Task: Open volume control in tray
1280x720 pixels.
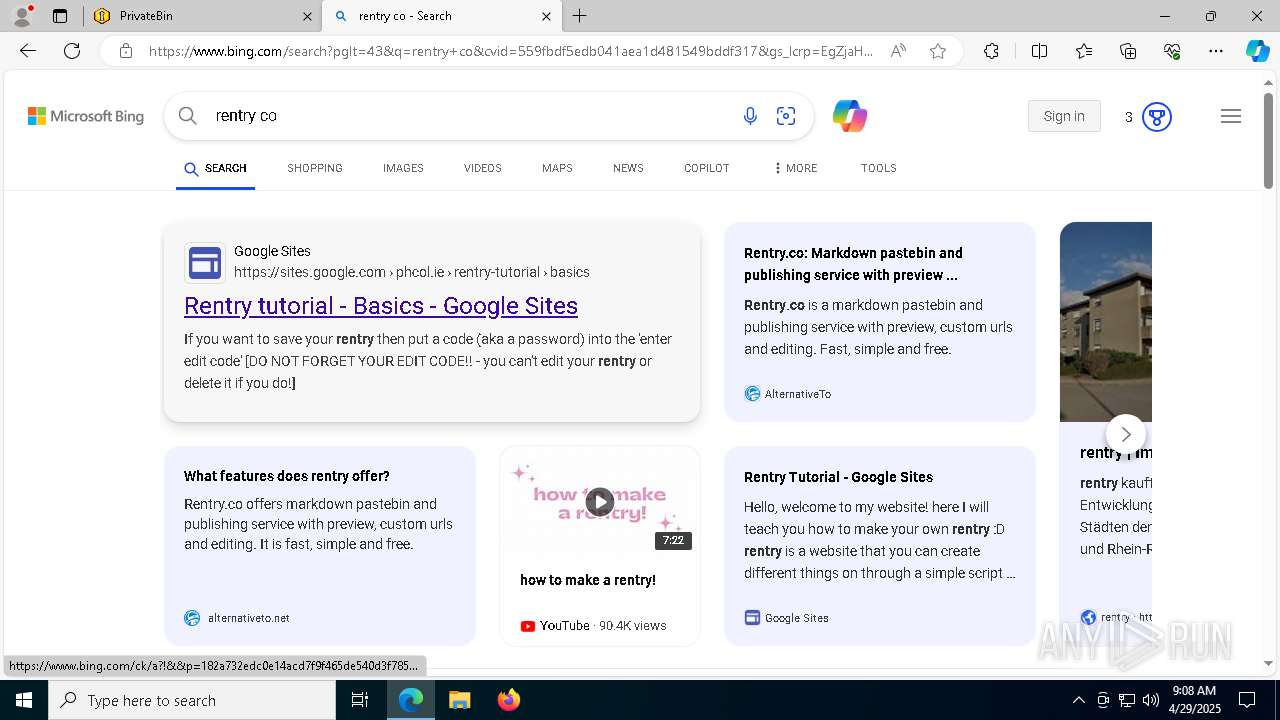Action: 1151,700
